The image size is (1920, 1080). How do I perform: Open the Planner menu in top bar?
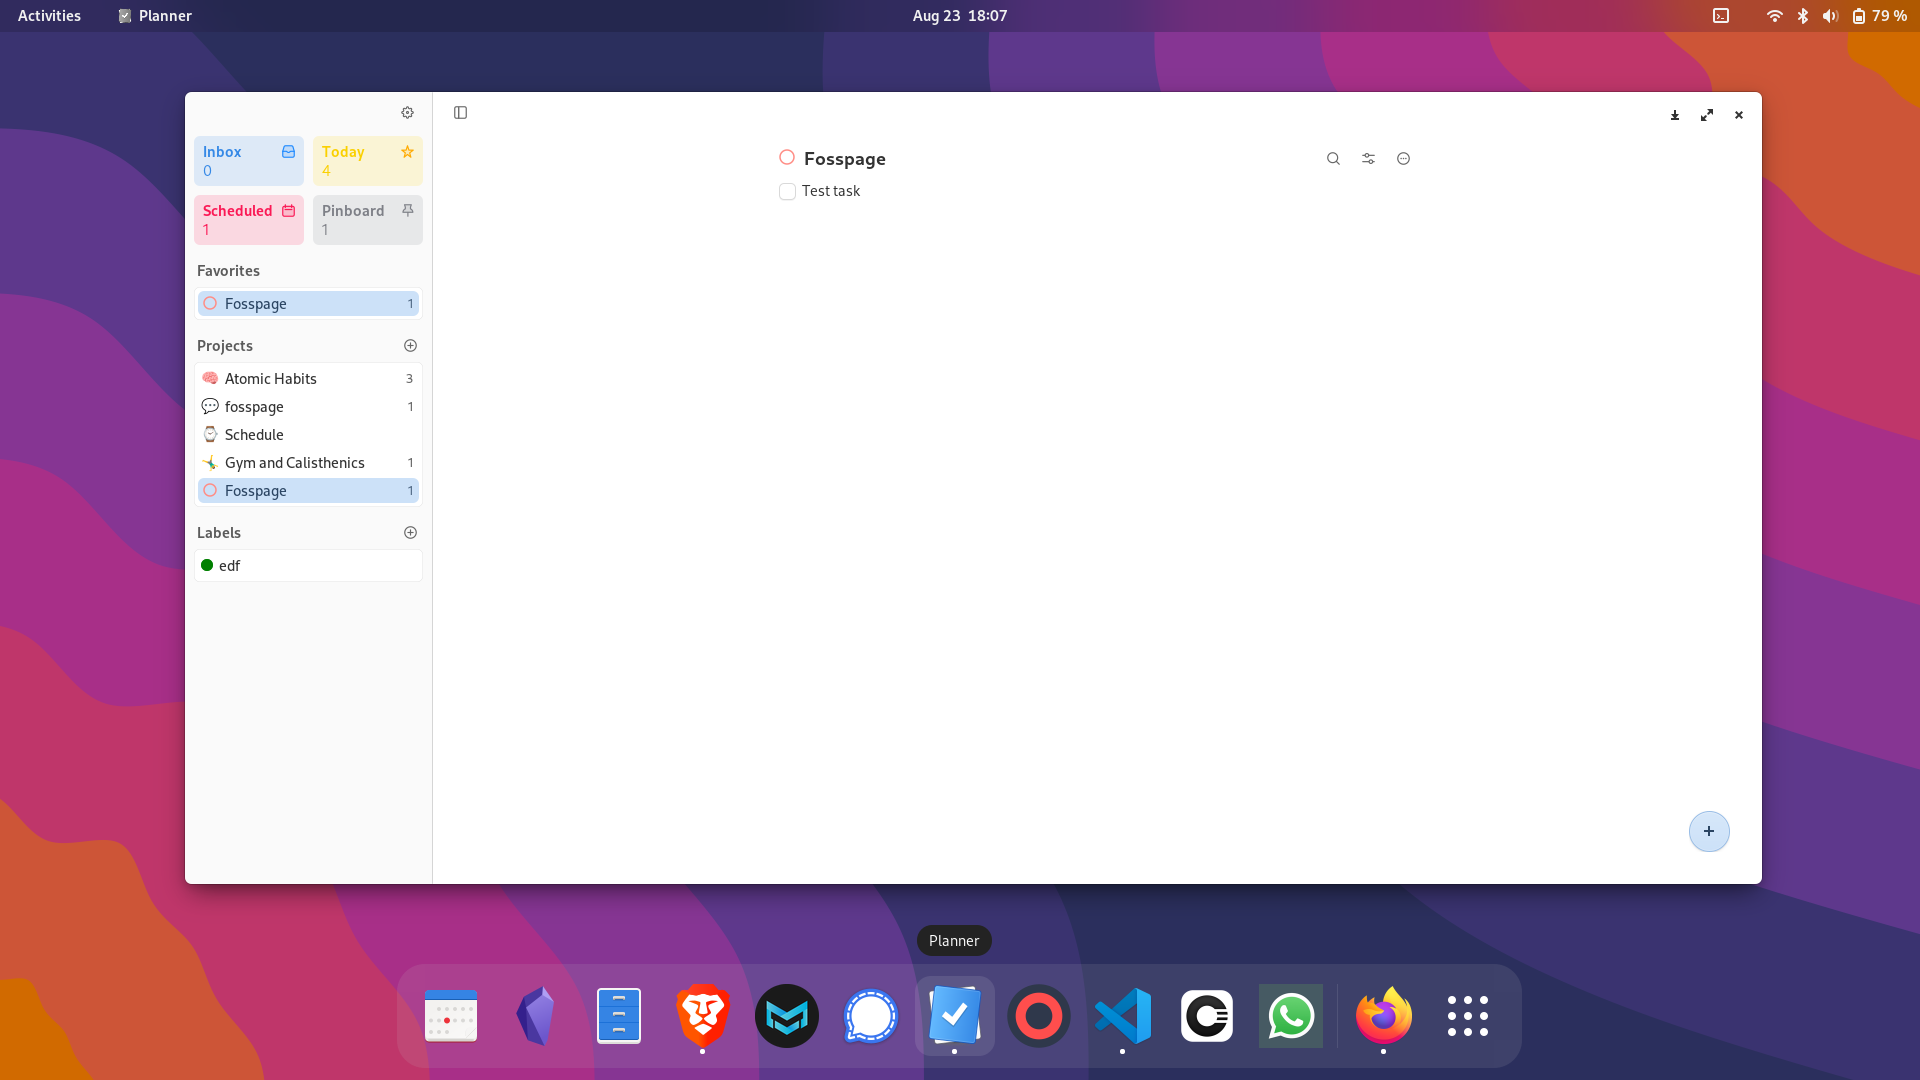155,16
